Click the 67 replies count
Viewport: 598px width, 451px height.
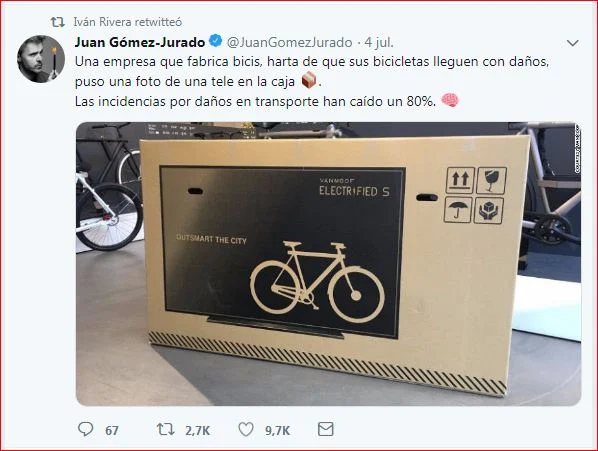[112, 431]
